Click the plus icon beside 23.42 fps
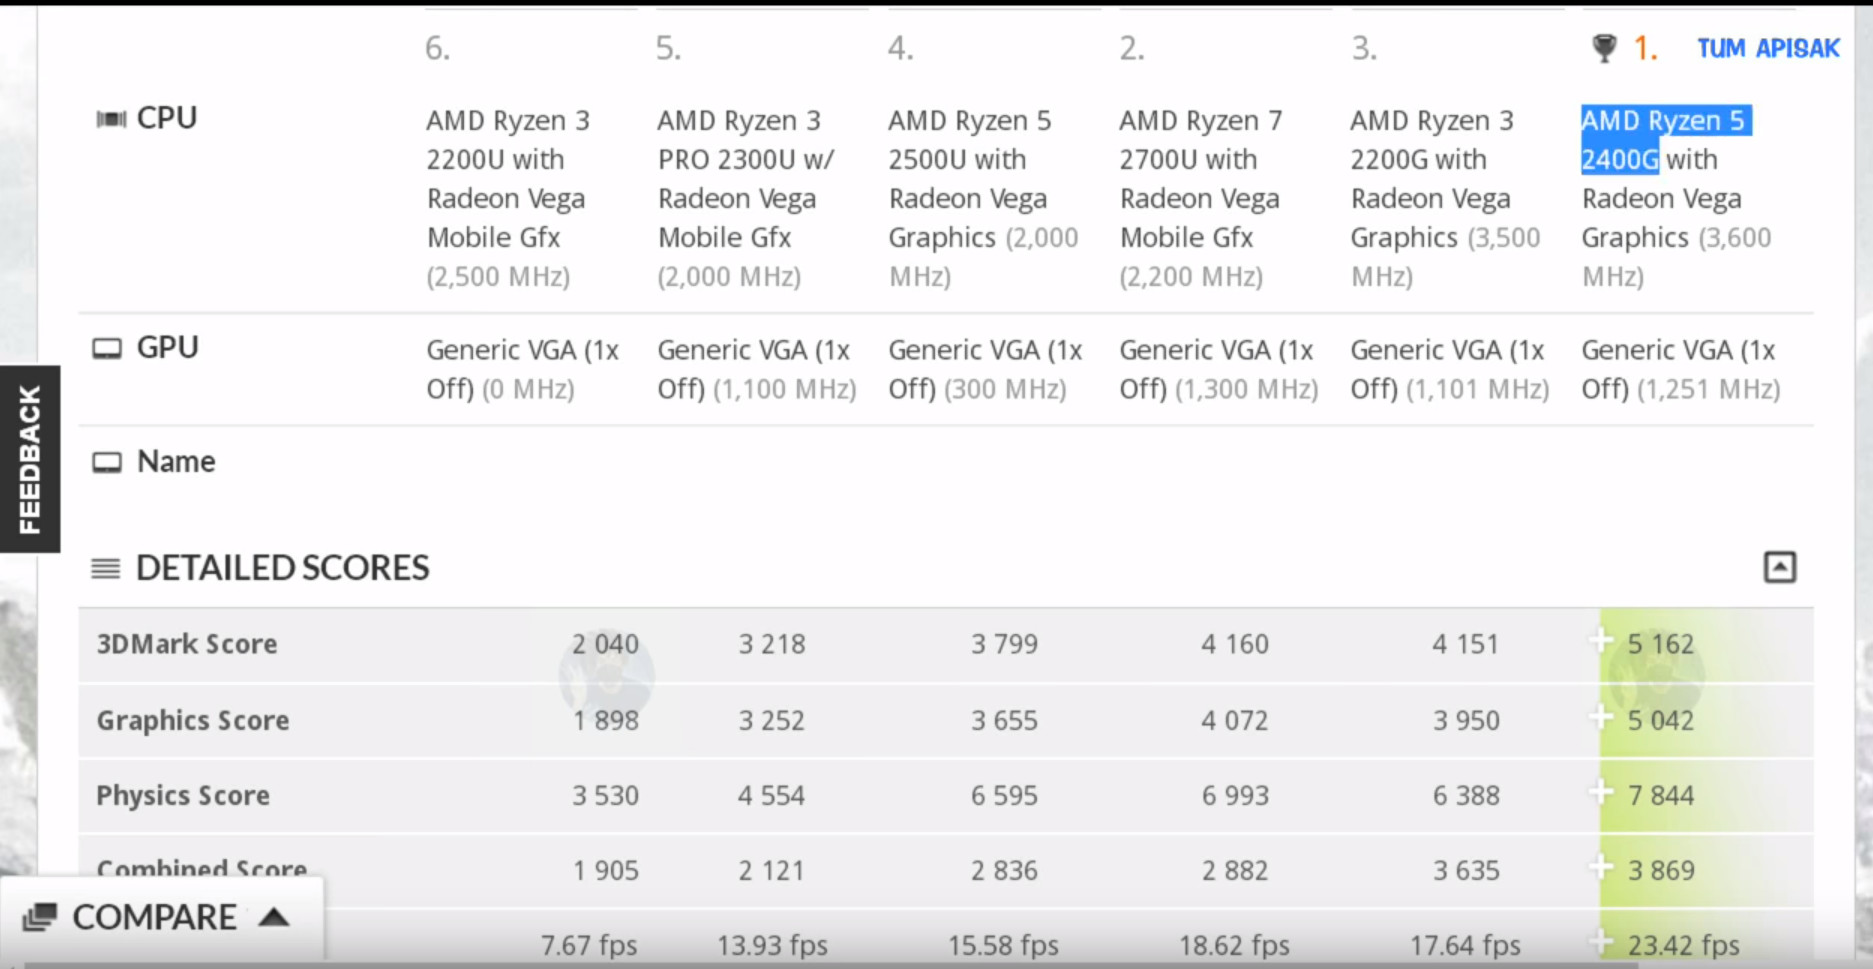 (x=1601, y=942)
